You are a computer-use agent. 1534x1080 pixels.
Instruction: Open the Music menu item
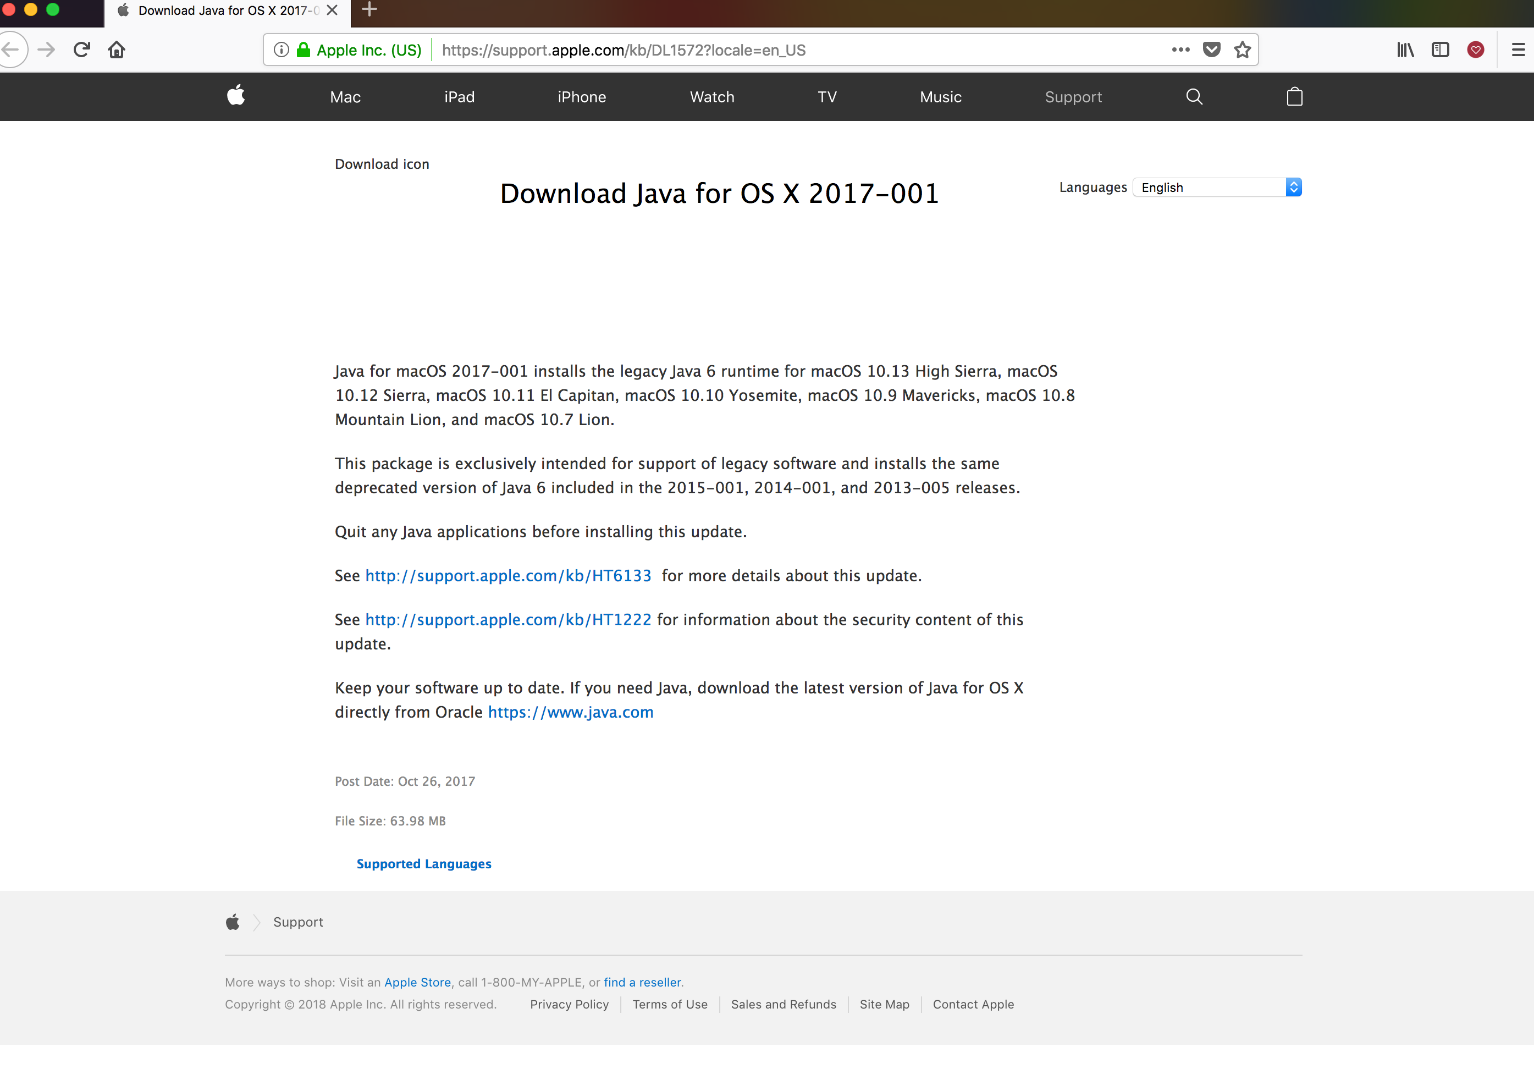tap(941, 97)
